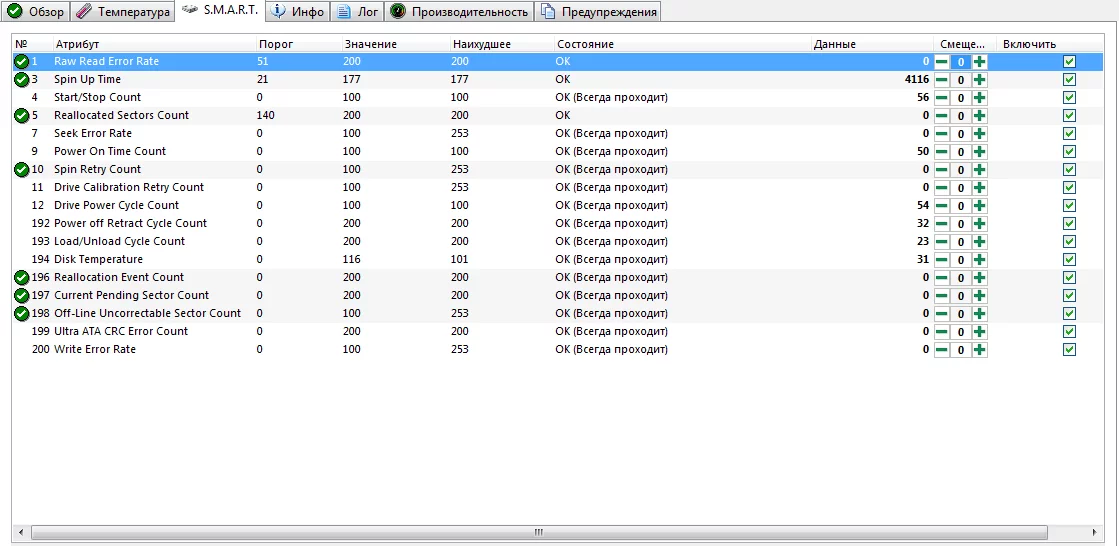Increase offset for Start/Stop Count
This screenshot has width=1119, height=546.
(980, 98)
